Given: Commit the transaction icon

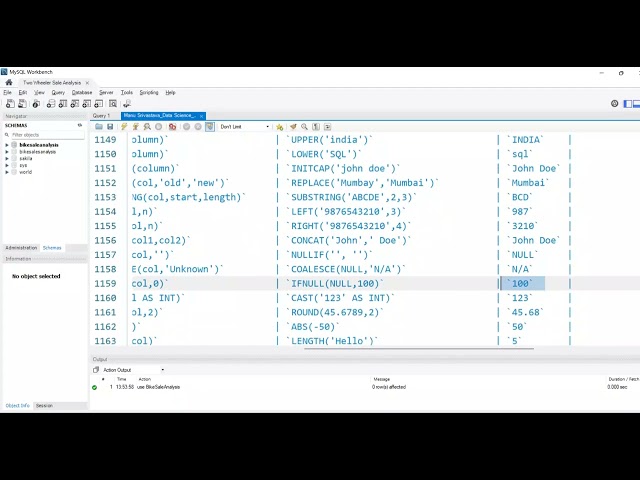Looking at the screenshot, I should click(187, 127).
